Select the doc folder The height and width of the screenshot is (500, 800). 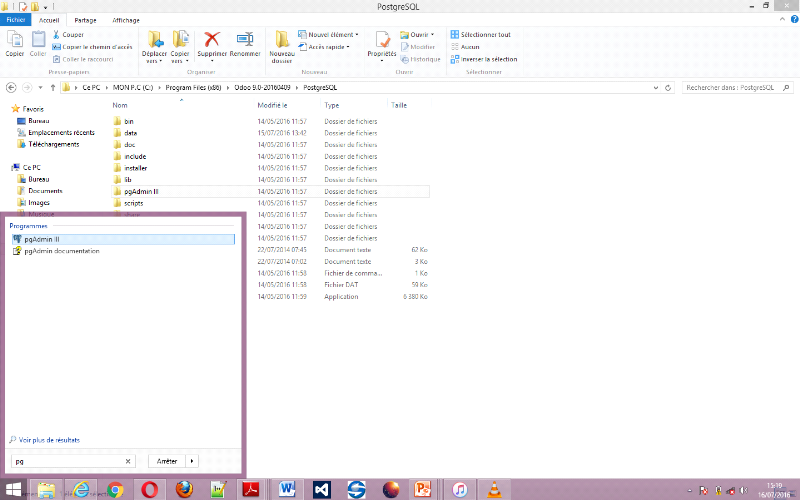[130, 145]
